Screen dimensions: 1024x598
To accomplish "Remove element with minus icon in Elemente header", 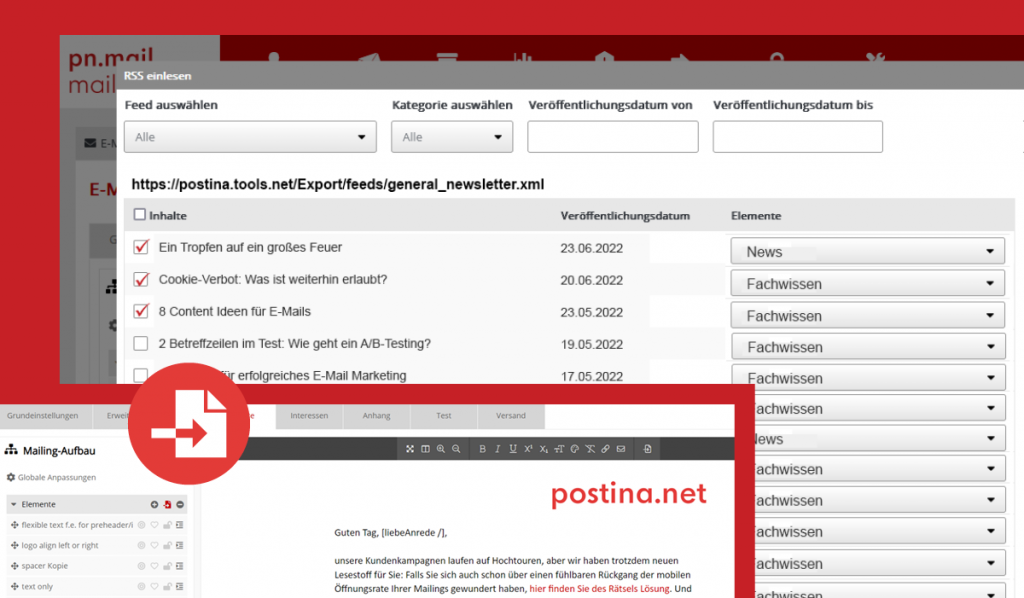I will [180, 505].
